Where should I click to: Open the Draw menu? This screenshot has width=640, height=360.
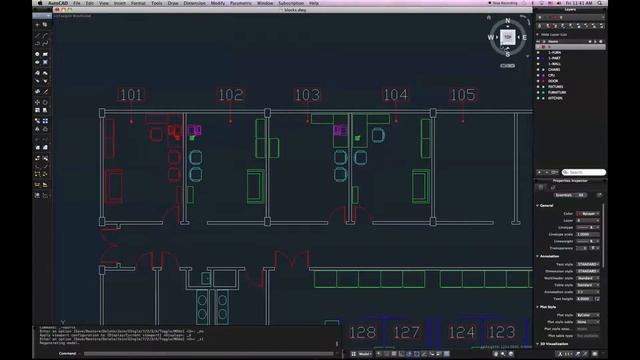[x=173, y=3]
